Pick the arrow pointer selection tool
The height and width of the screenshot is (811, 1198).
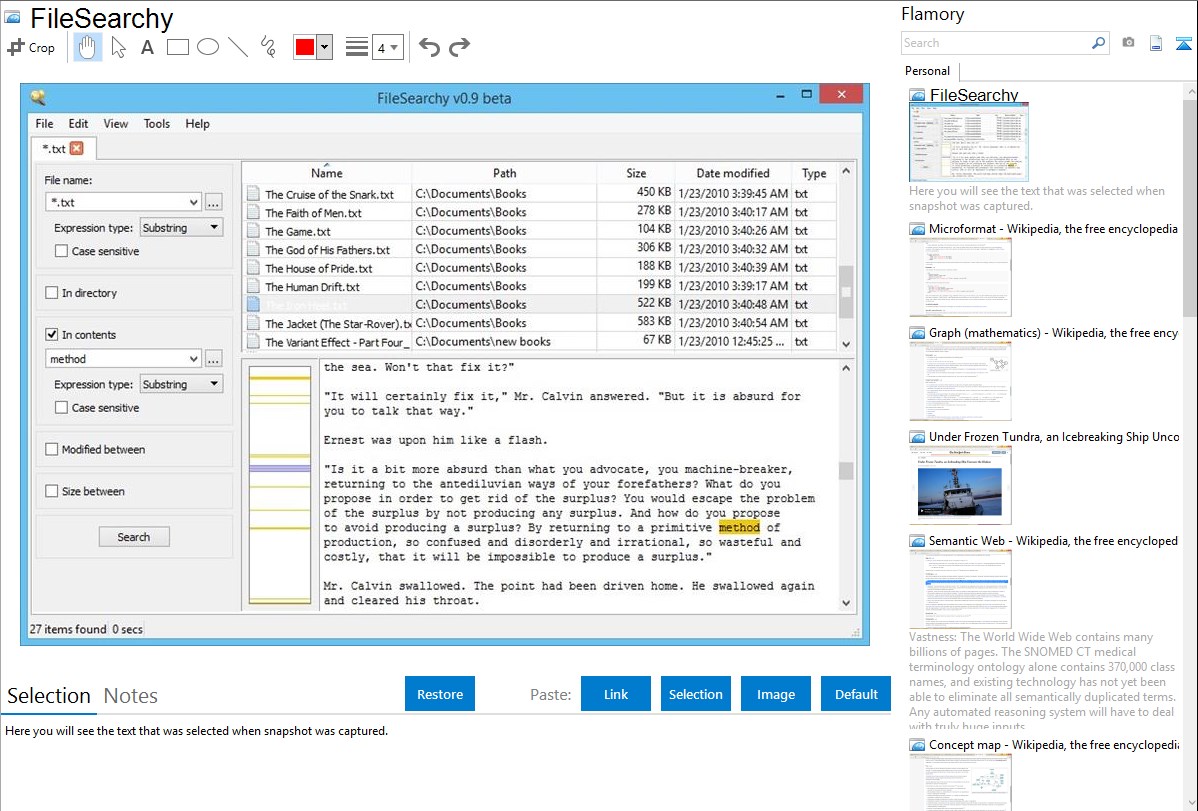pos(118,47)
